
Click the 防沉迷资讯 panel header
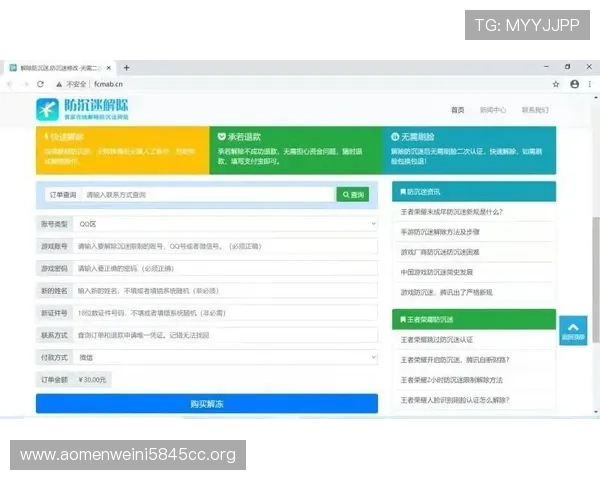pyautogui.click(x=474, y=191)
